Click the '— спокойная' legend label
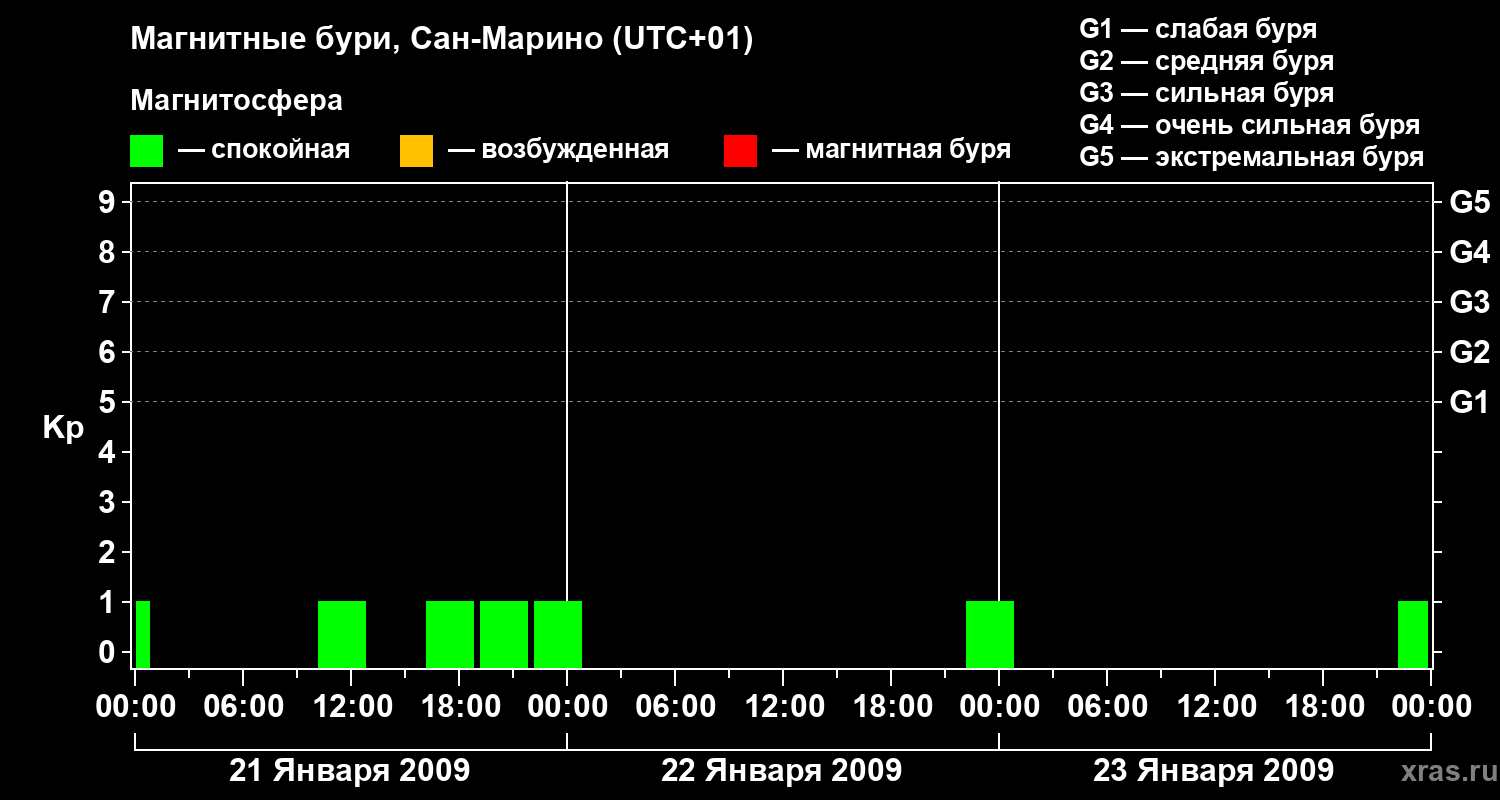 (264, 150)
